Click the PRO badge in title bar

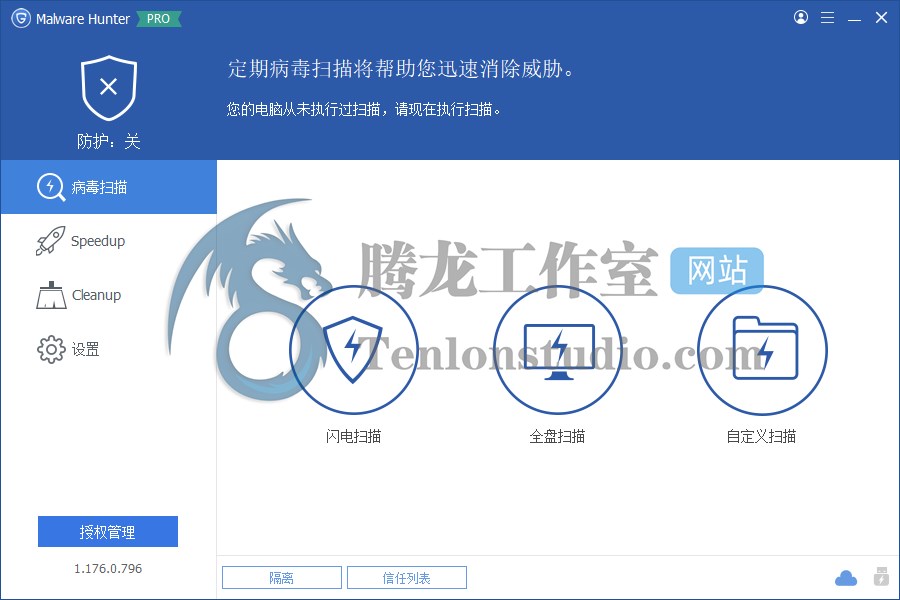click(x=158, y=19)
